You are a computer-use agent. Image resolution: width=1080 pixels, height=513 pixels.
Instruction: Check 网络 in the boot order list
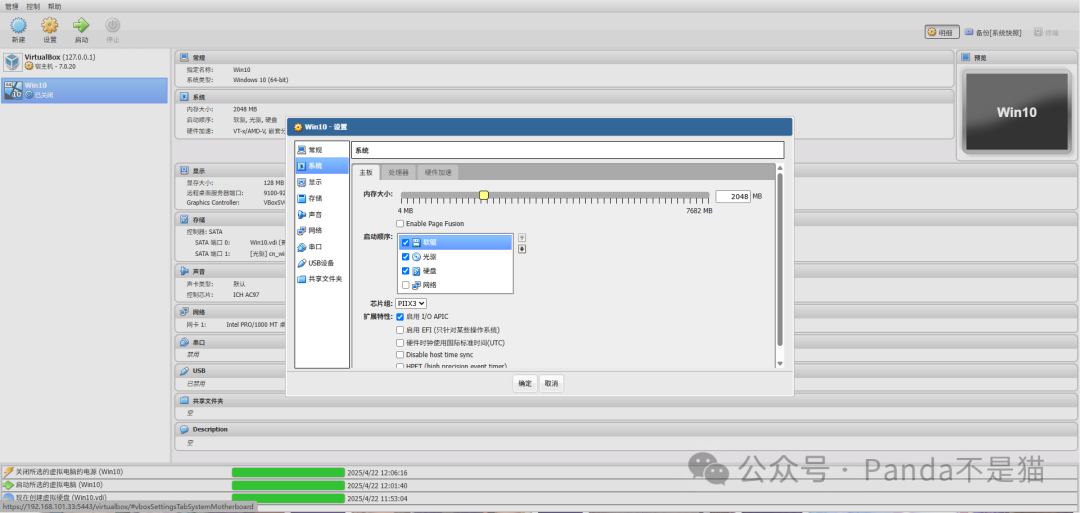[x=406, y=285]
